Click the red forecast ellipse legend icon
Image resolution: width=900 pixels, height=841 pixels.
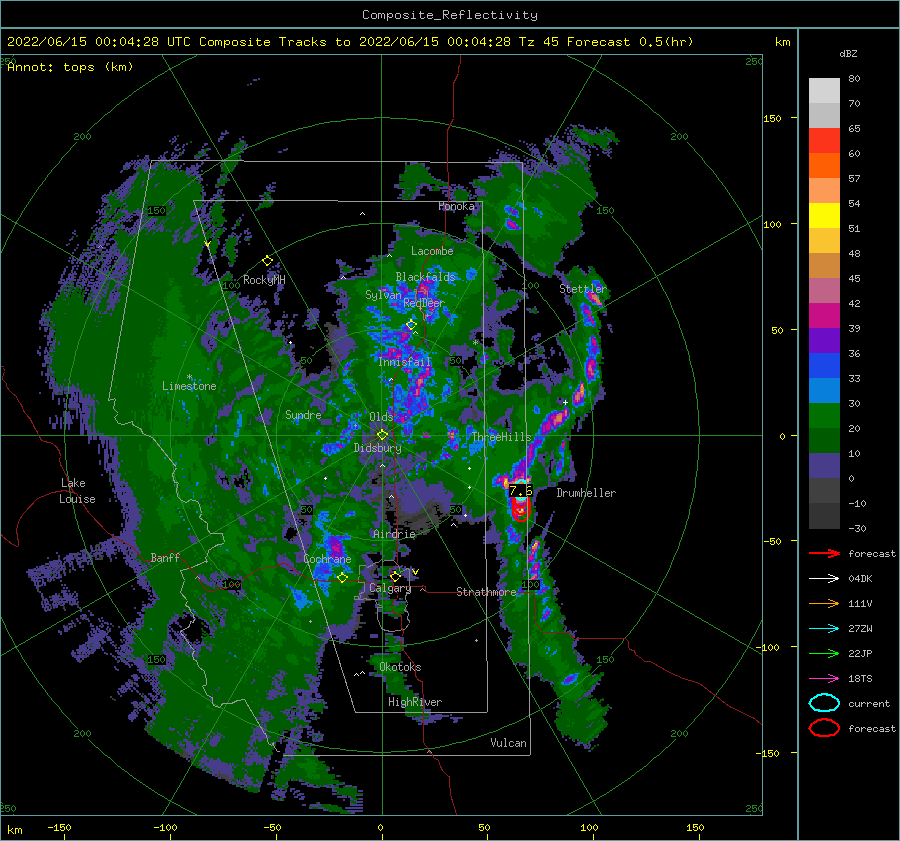824,728
